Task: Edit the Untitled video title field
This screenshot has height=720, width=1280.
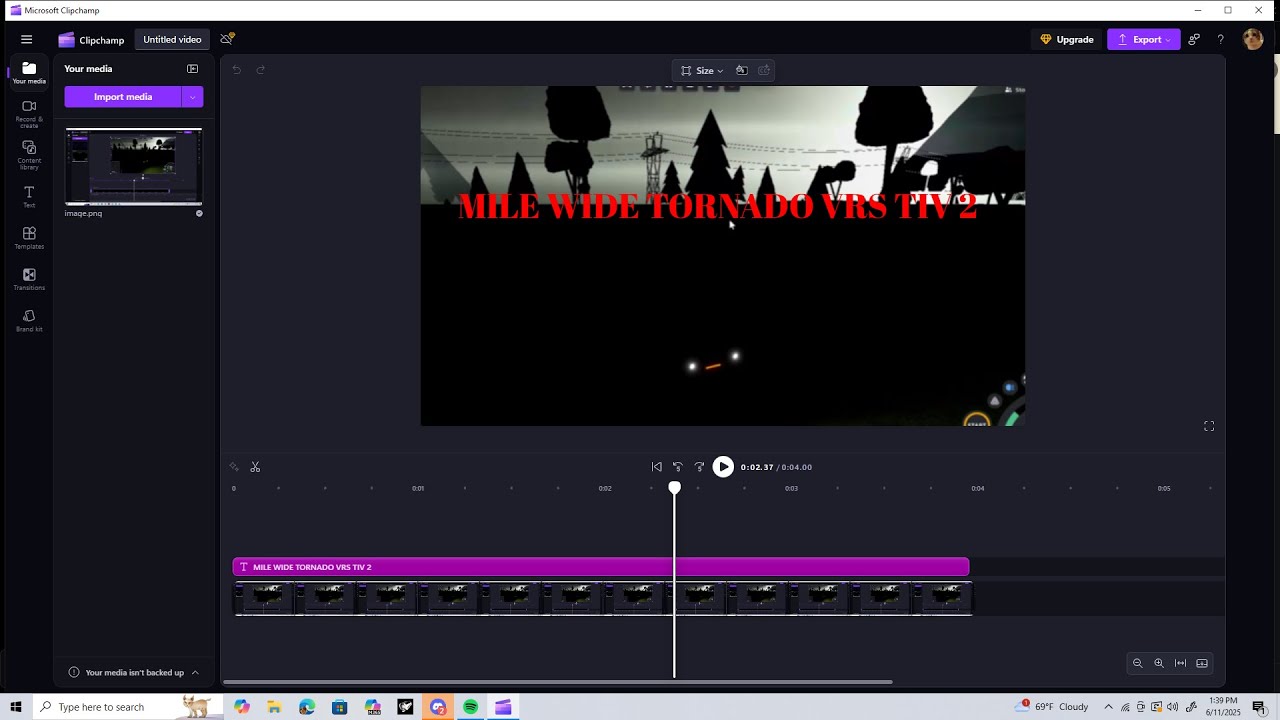Action: (172, 40)
